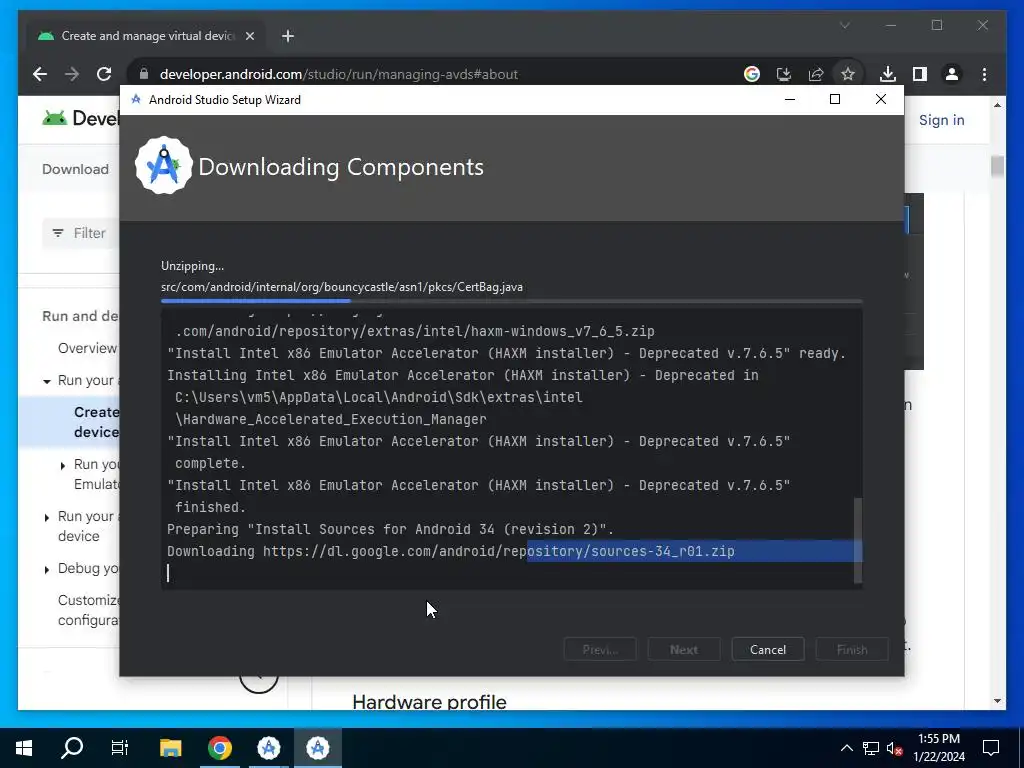Click the active Android Studio taskbar icon

pos(317,748)
